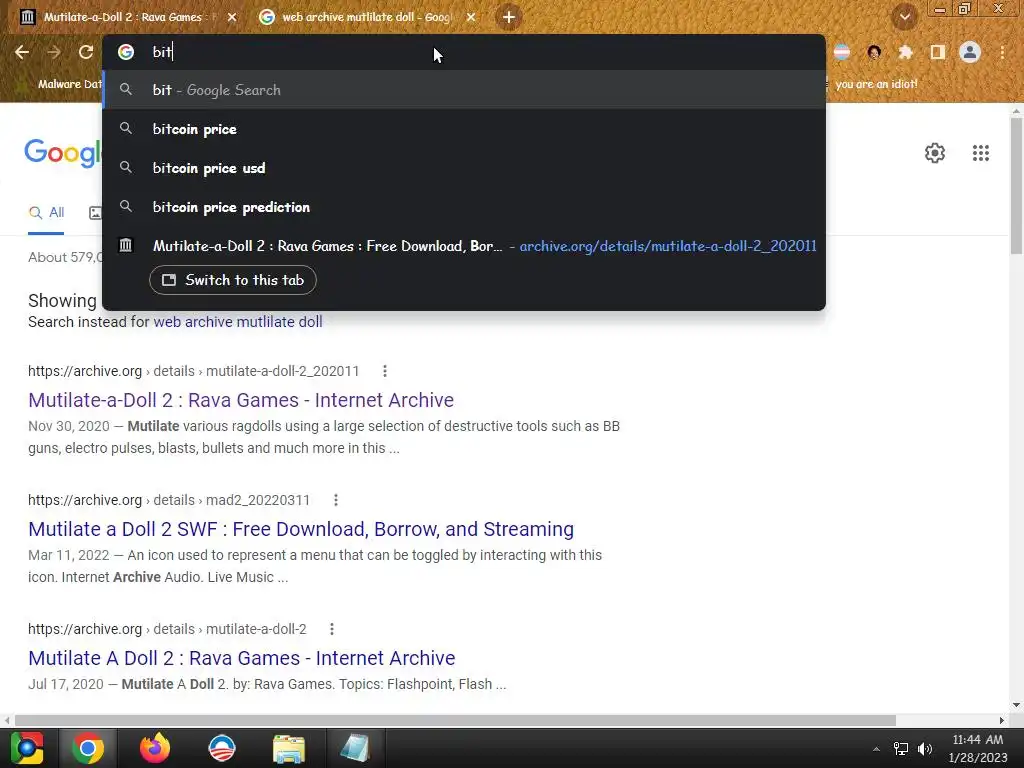Show hidden system tray icons
This screenshot has height=768, width=1024.
(876, 749)
